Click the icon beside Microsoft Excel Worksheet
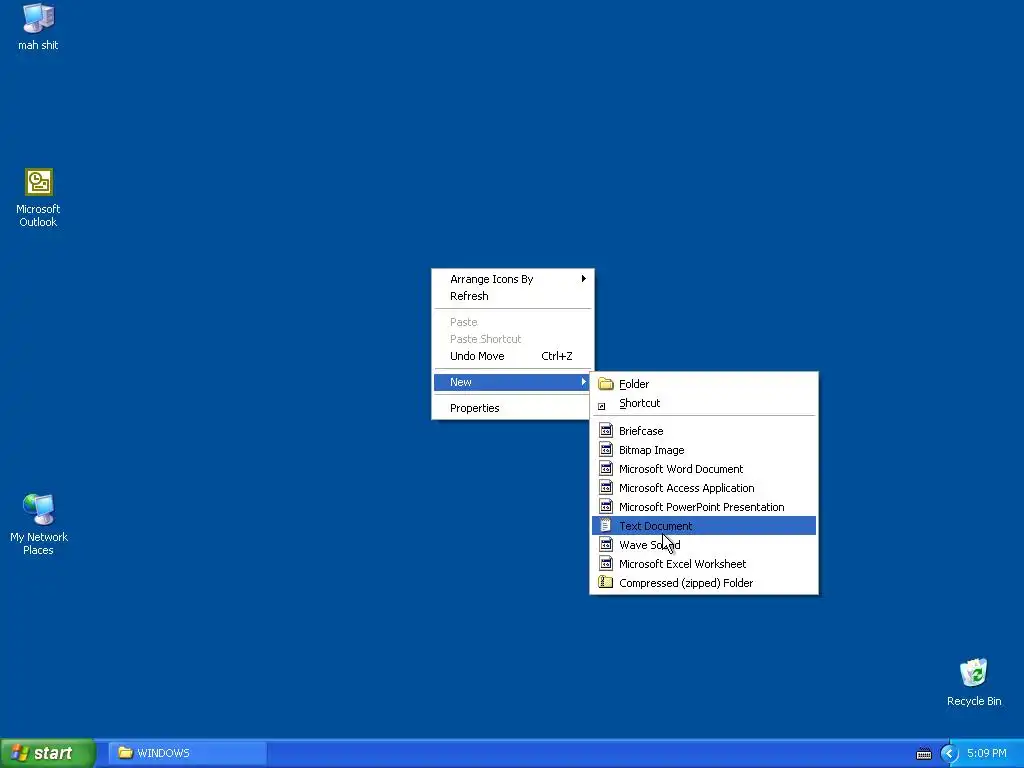Viewport: 1024px width, 768px height. click(606, 564)
